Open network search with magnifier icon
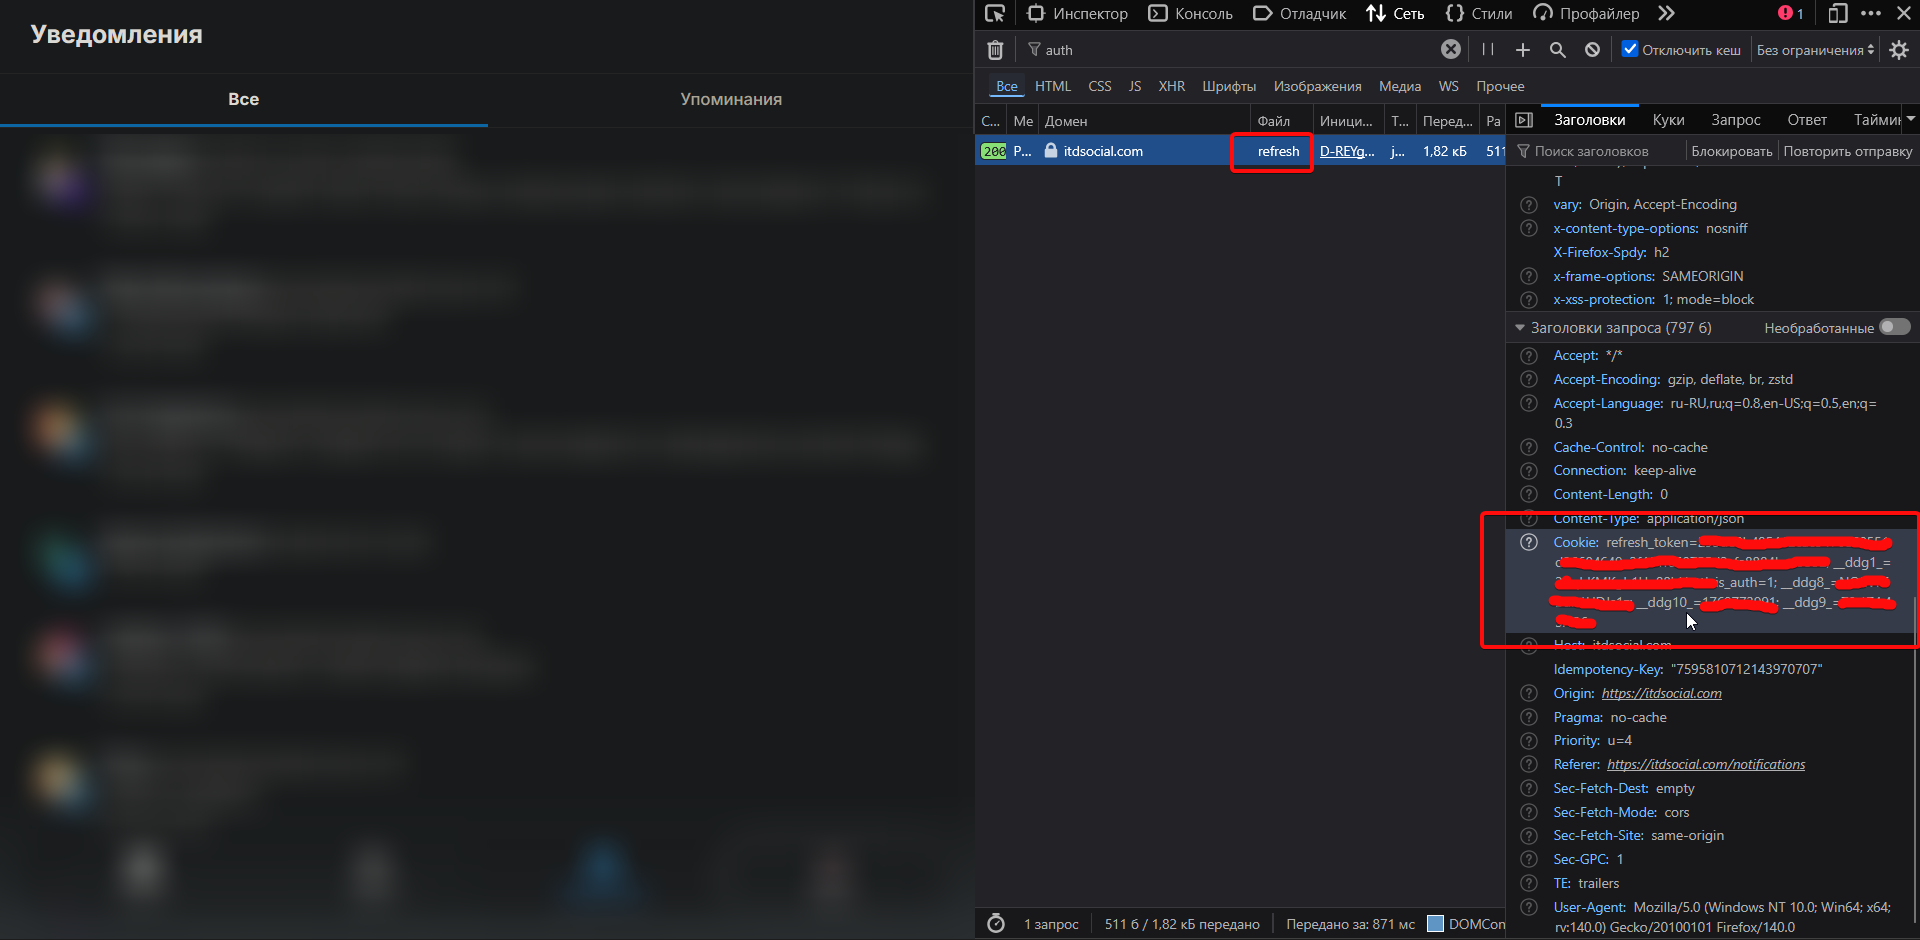The image size is (1920, 940). [x=1557, y=50]
